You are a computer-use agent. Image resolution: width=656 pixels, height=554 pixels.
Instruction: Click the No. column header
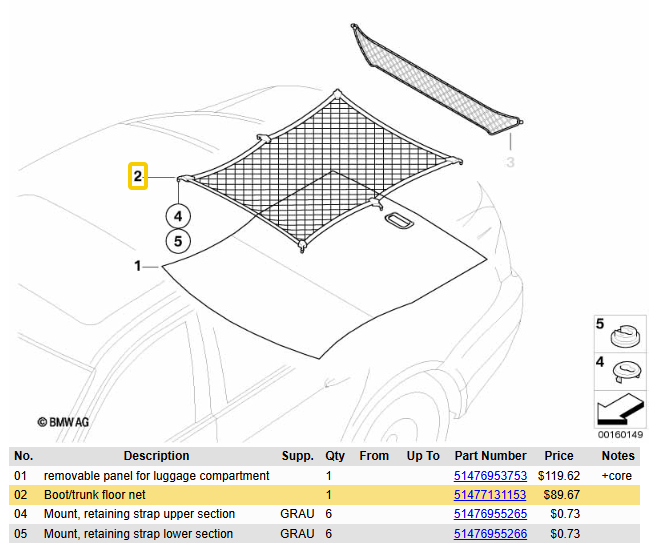[23, 456]
